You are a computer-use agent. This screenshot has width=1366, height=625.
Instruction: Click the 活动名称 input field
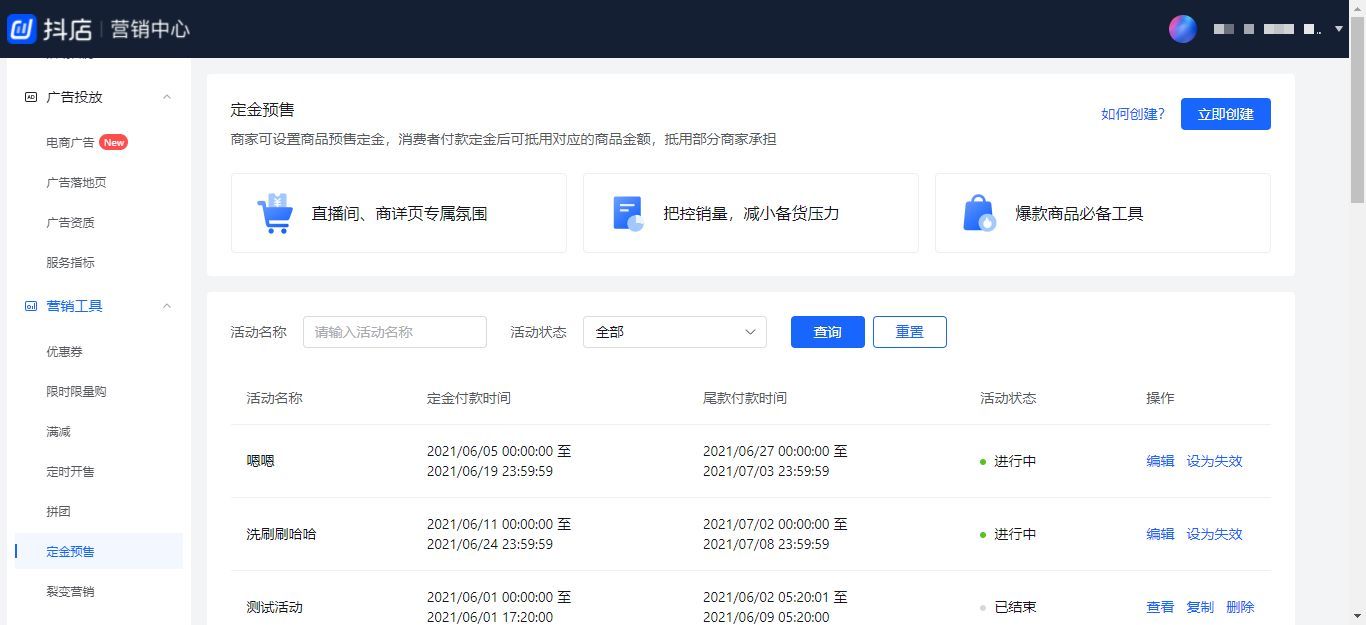click(x=394, y=332)
